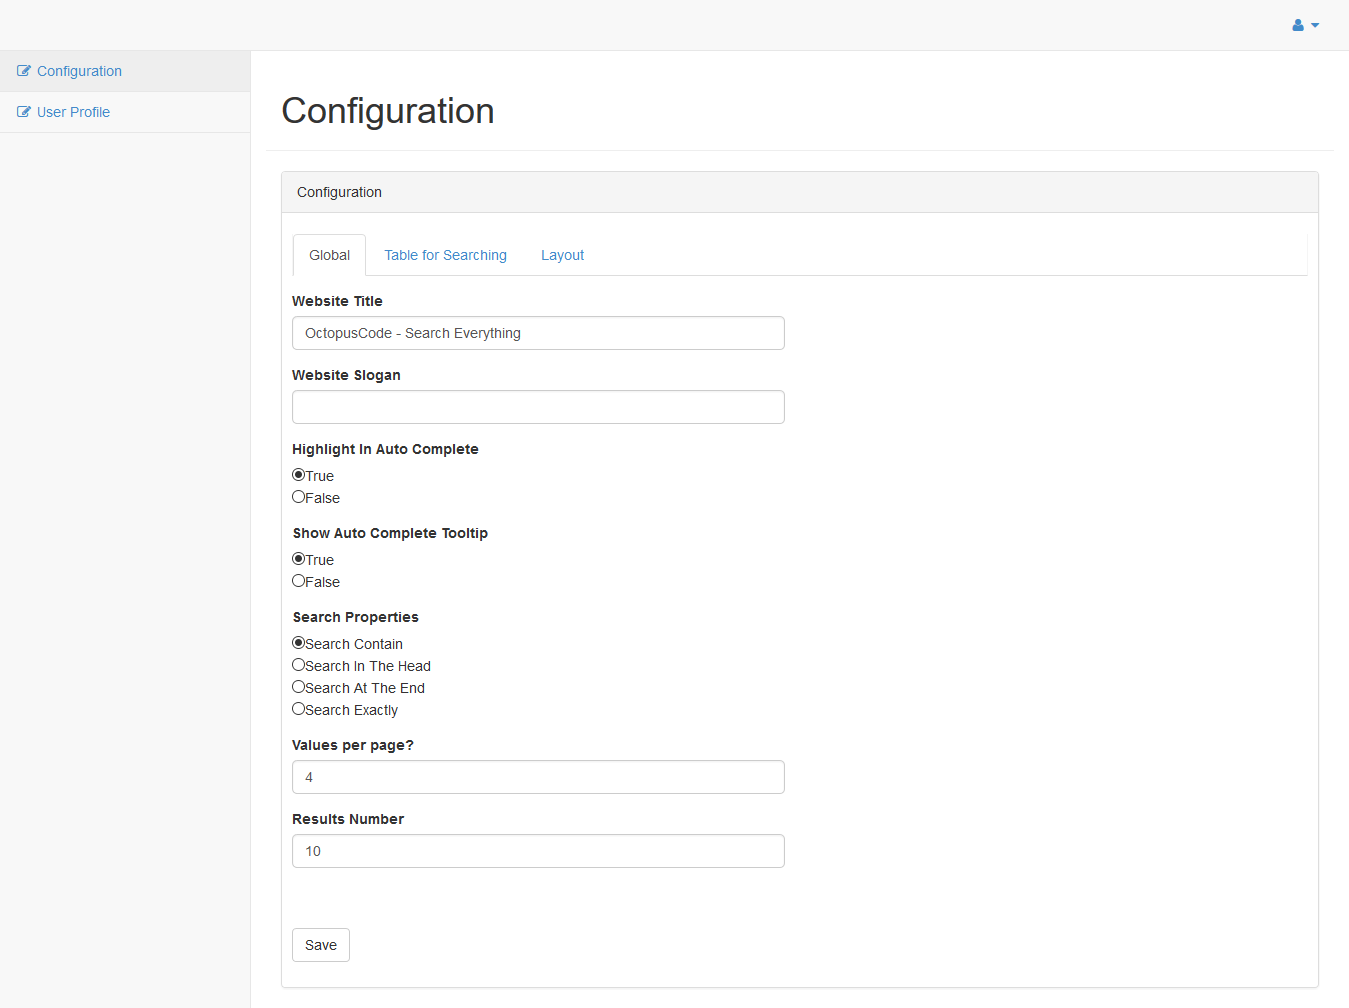Choose the Search Contain option

click(298, 643)
